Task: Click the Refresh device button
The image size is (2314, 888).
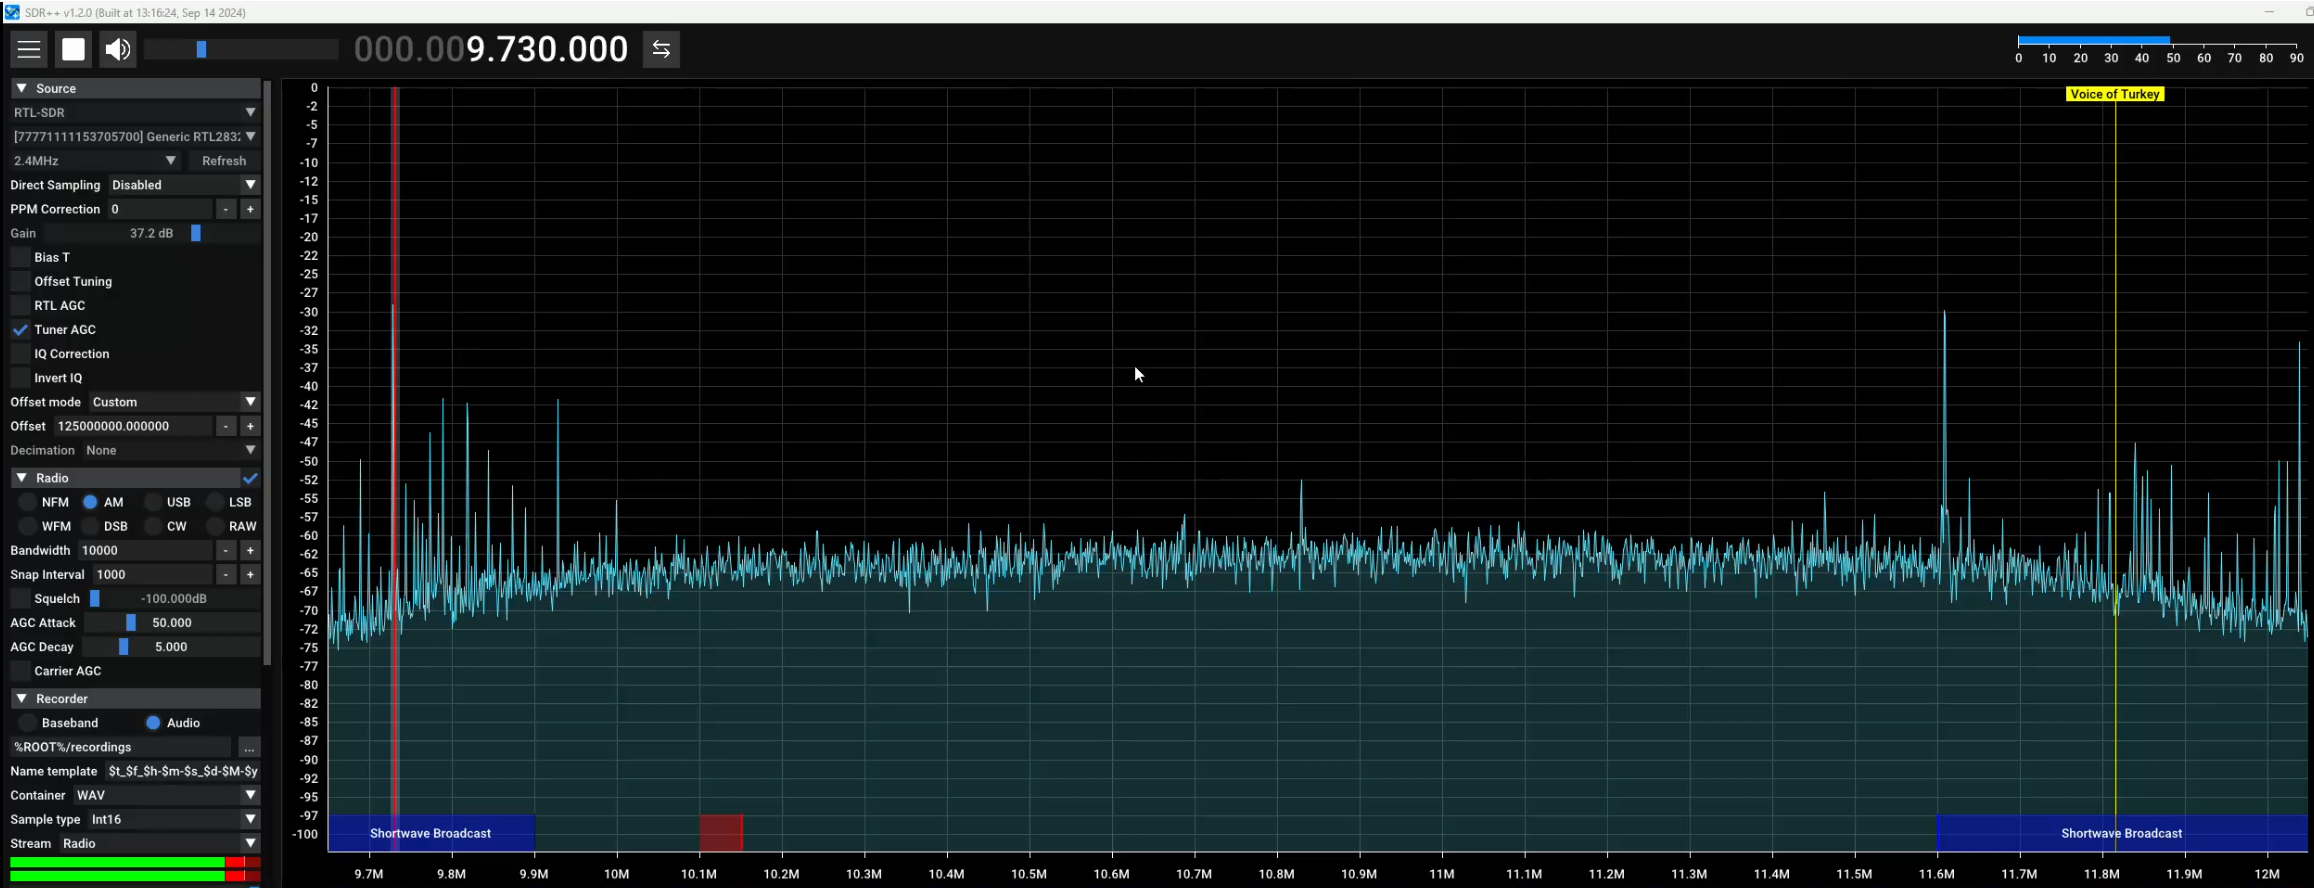Action: point(224,161)
